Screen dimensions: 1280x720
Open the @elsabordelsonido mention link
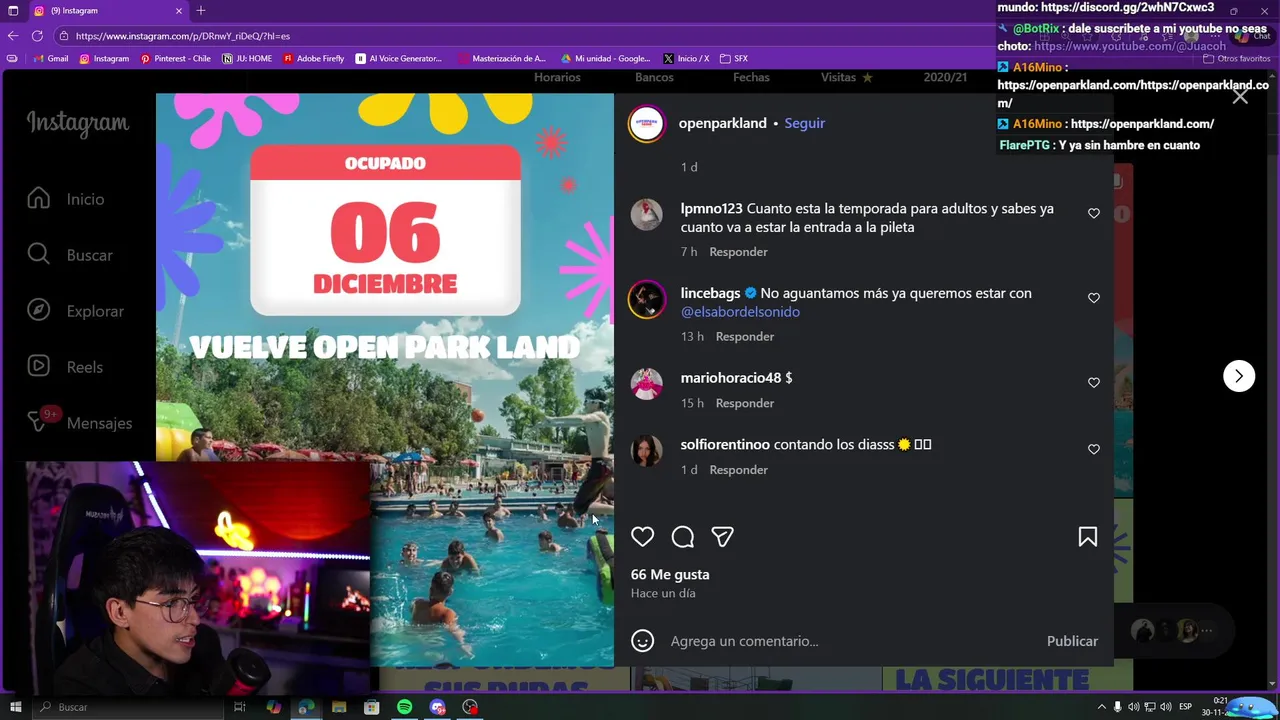(740, 312)
